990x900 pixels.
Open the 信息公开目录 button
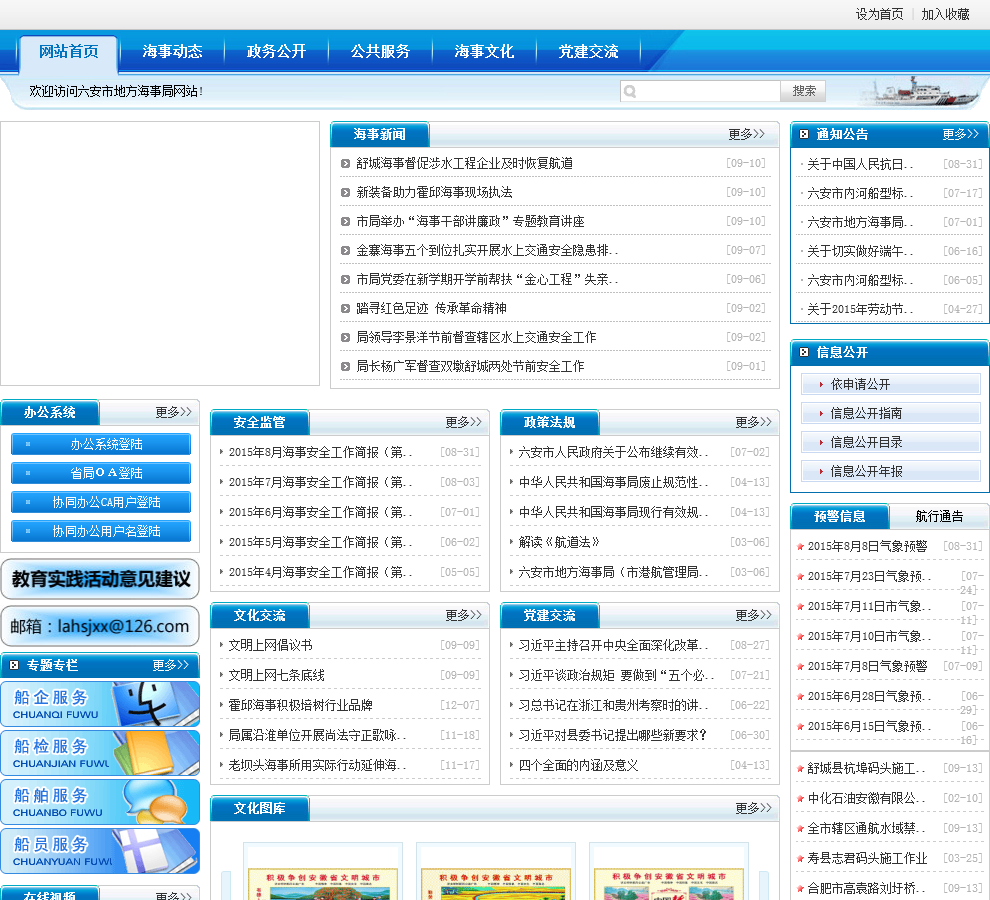click(x=890, y=442)
